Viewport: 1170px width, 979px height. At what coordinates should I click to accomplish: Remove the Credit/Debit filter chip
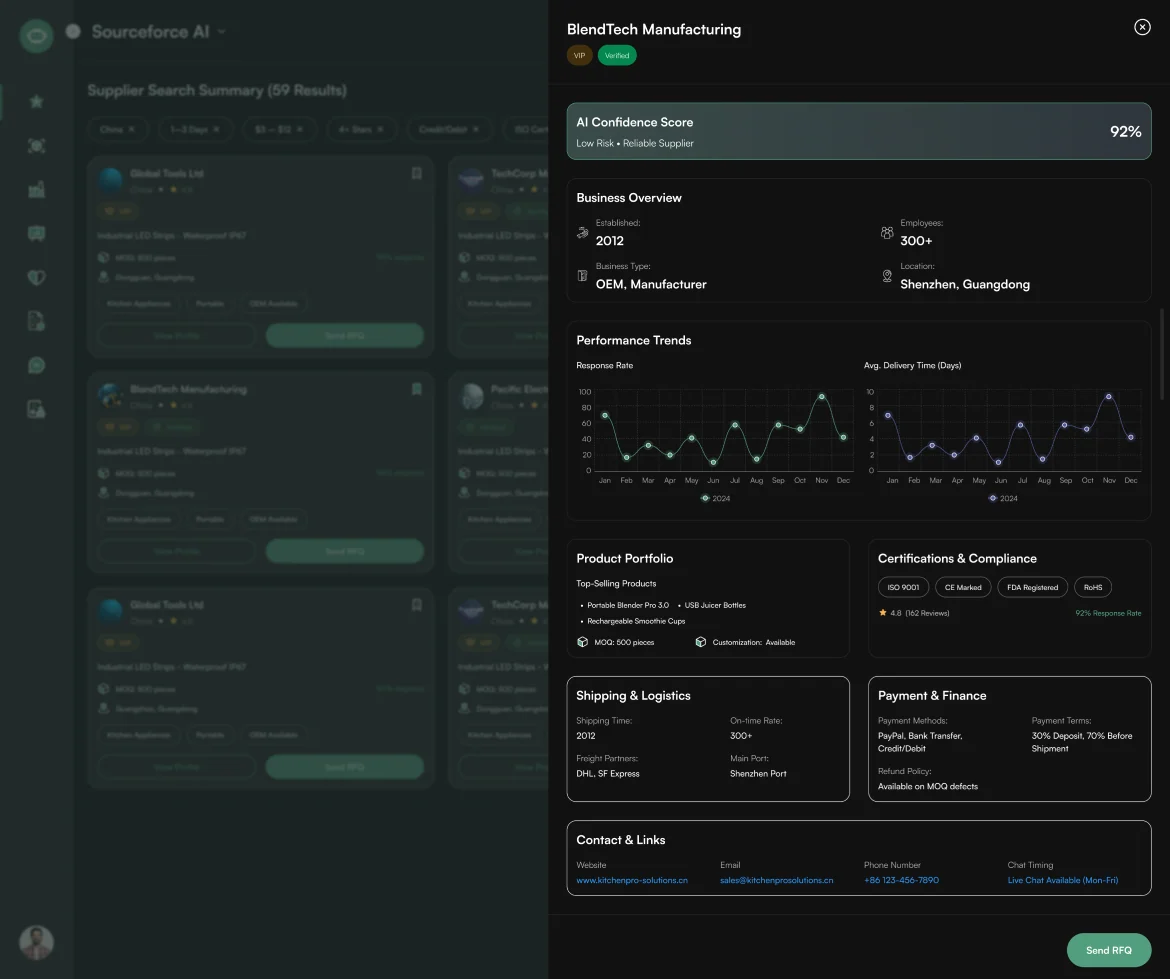click(x=475, y=129)
